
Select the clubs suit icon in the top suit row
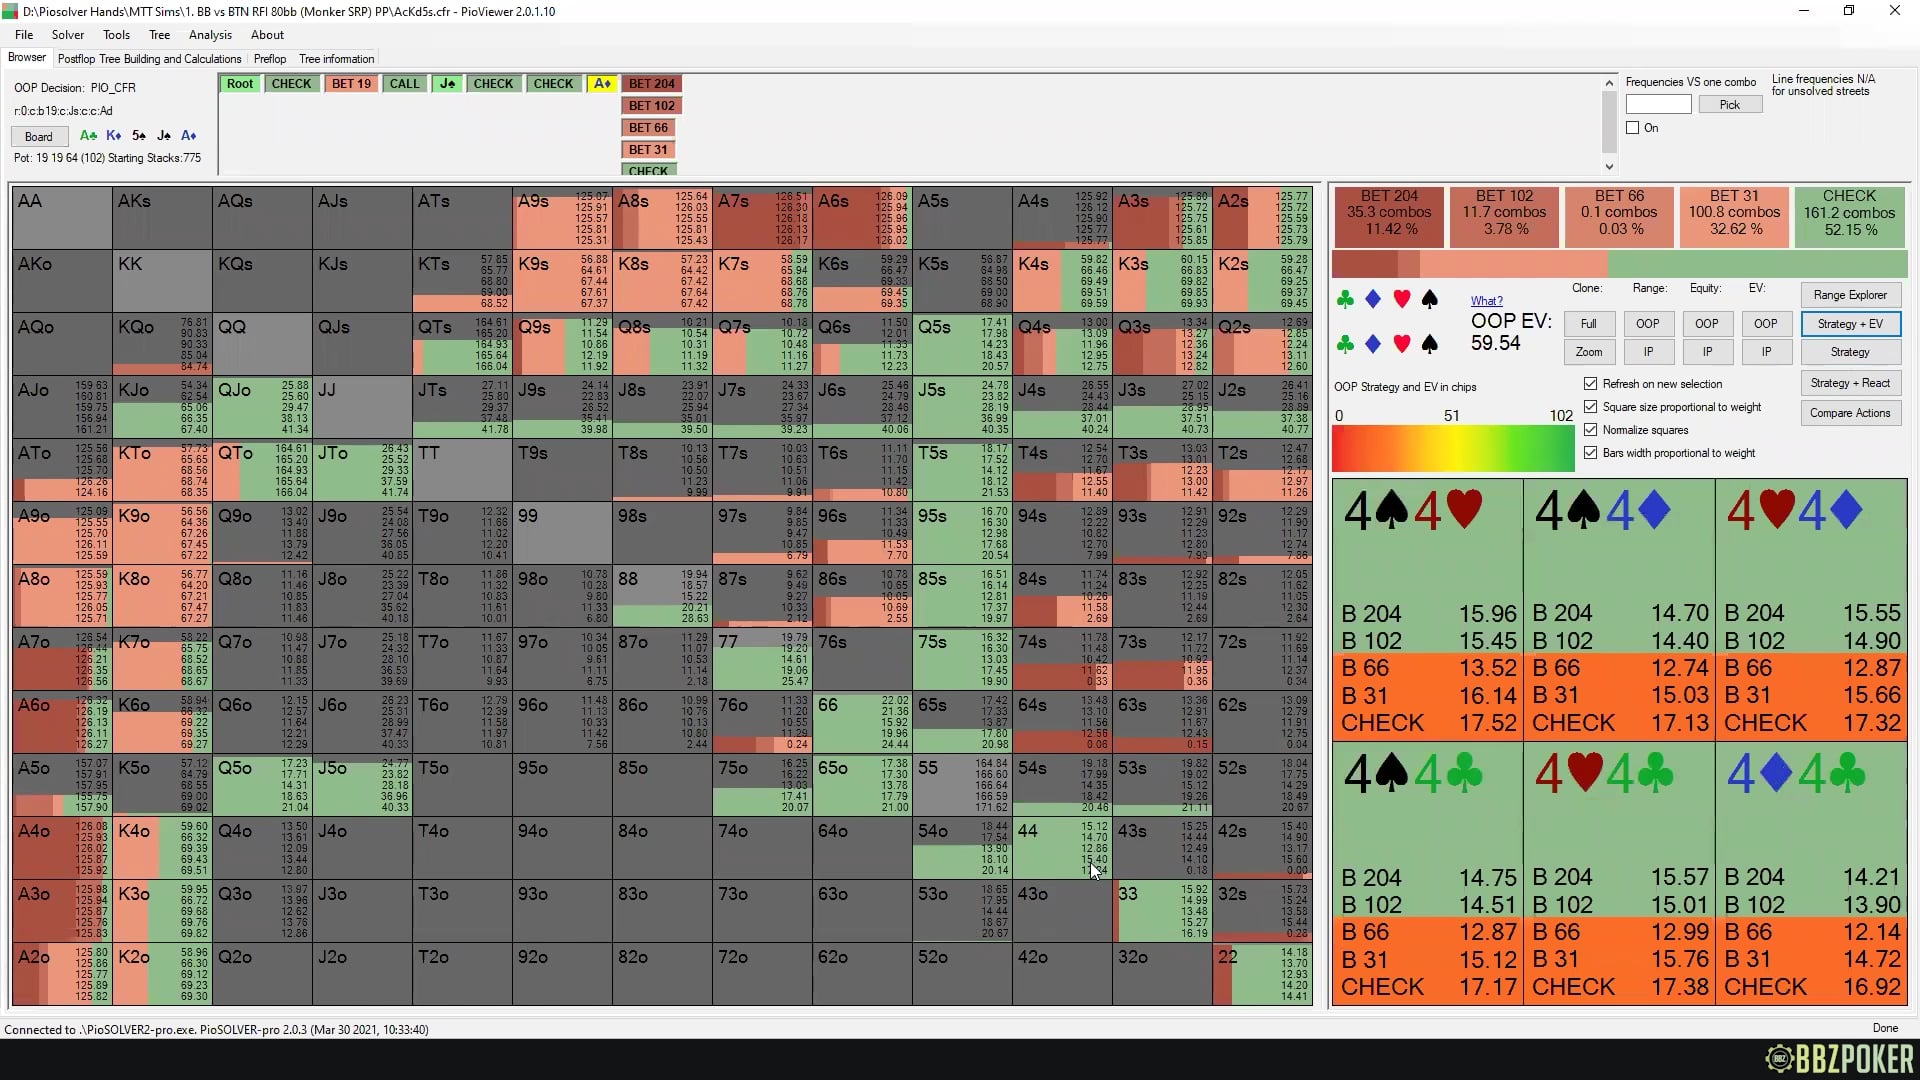pos(1345,300)
